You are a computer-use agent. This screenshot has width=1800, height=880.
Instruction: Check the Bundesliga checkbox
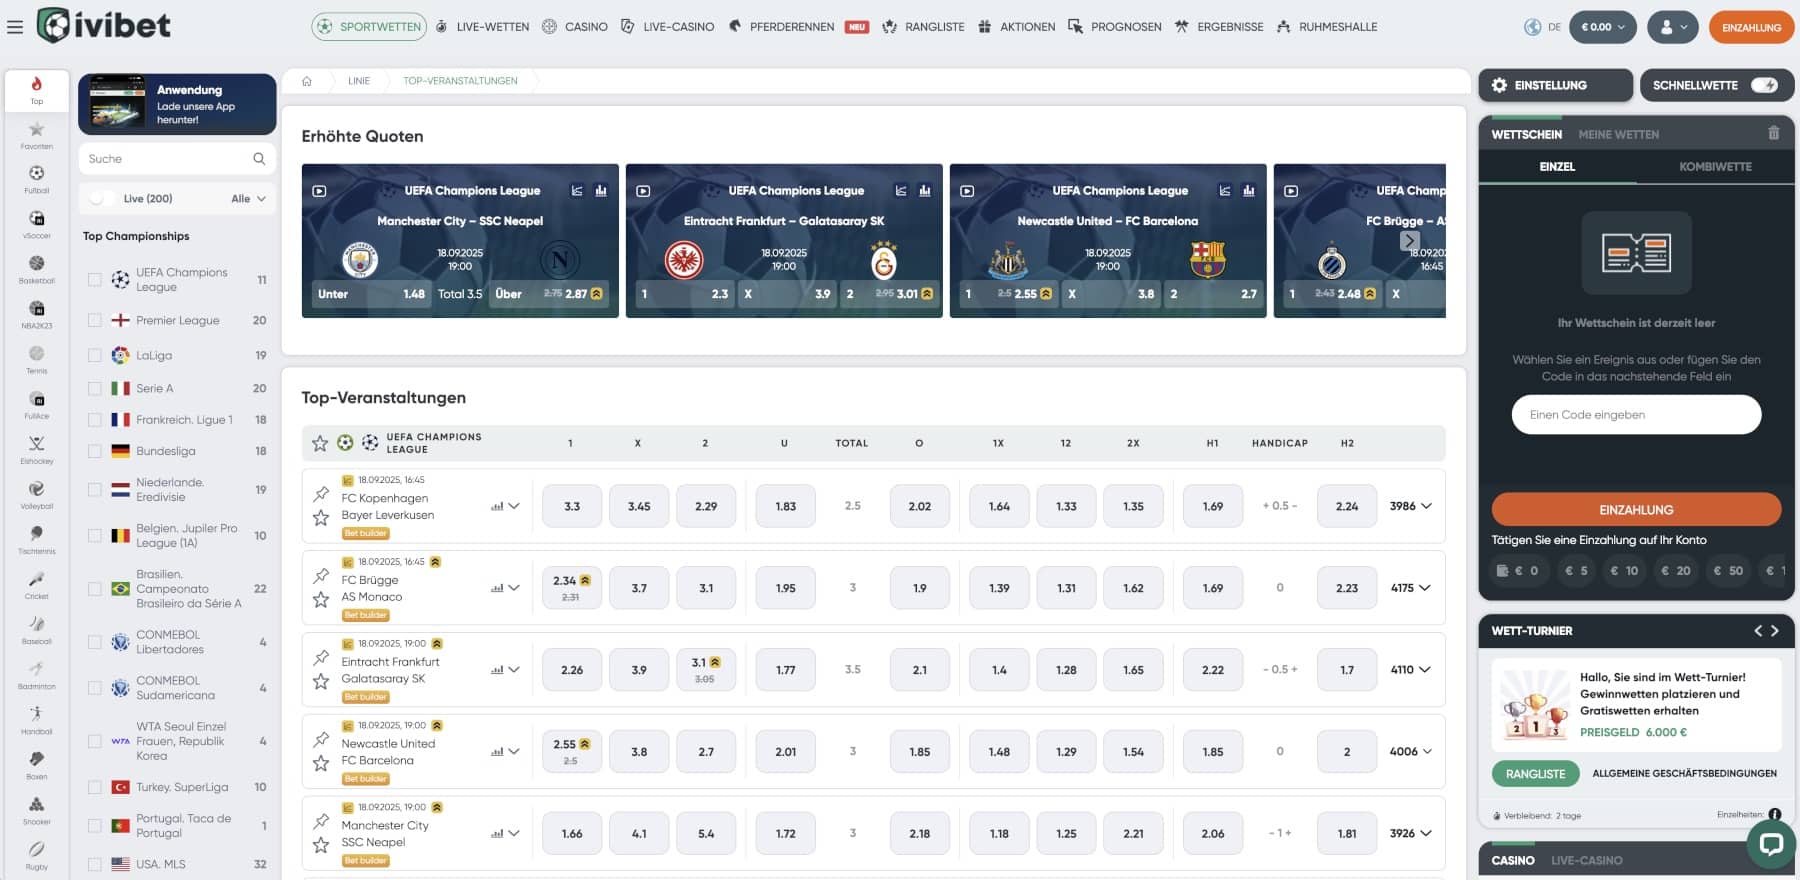point(95,451)
